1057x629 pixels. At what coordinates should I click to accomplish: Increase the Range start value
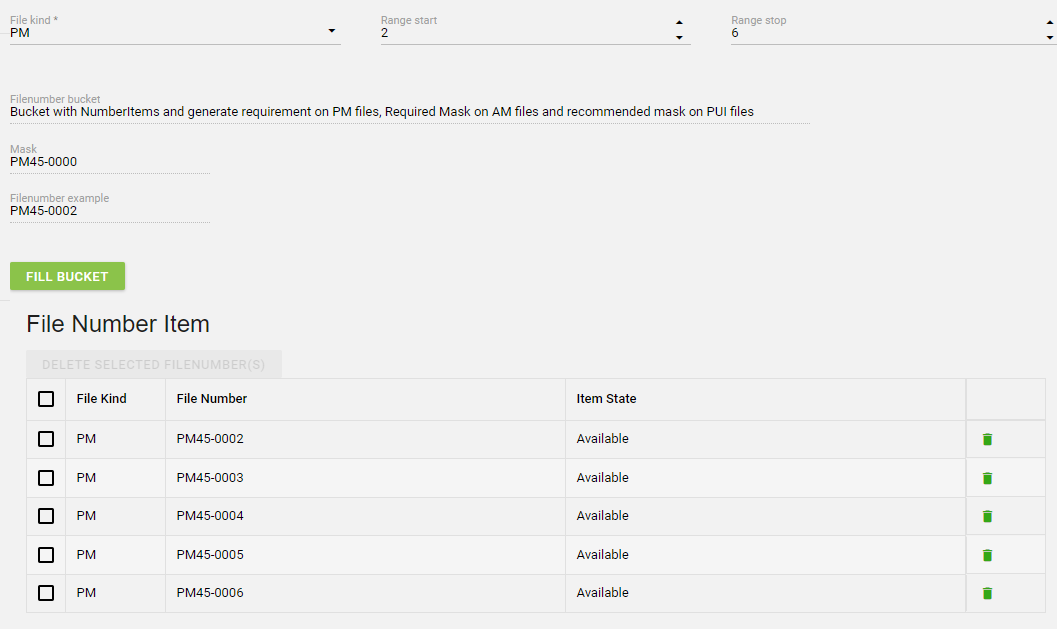679,23
